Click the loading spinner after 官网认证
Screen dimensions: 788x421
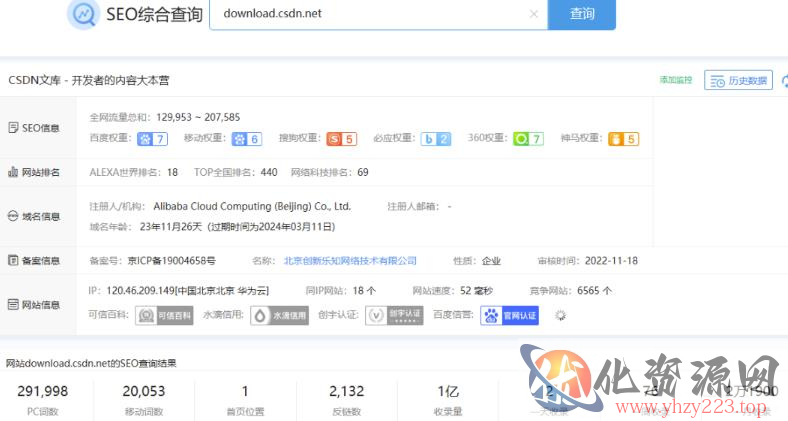click(560, 315)
